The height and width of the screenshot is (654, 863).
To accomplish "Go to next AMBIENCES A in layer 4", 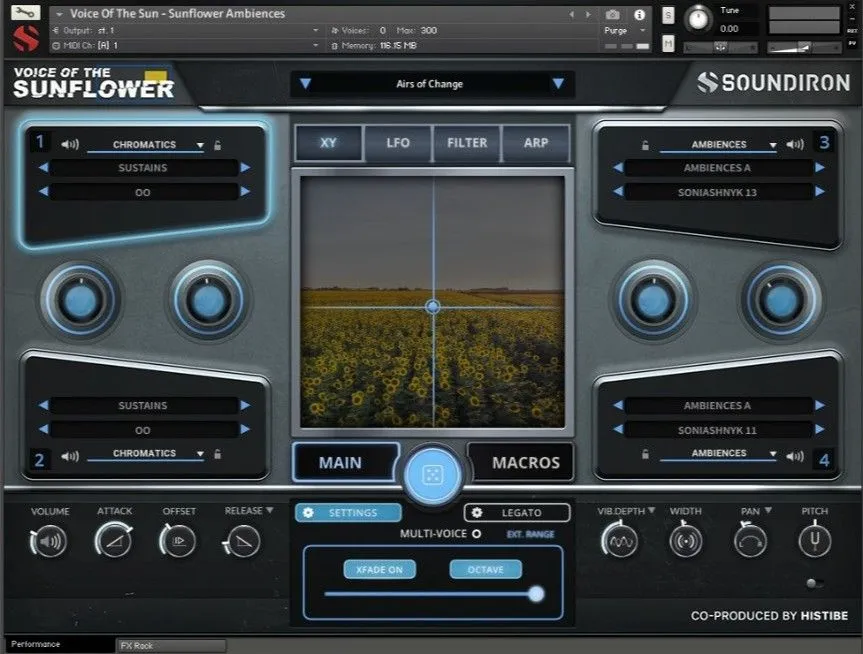I will coord(820,405).
